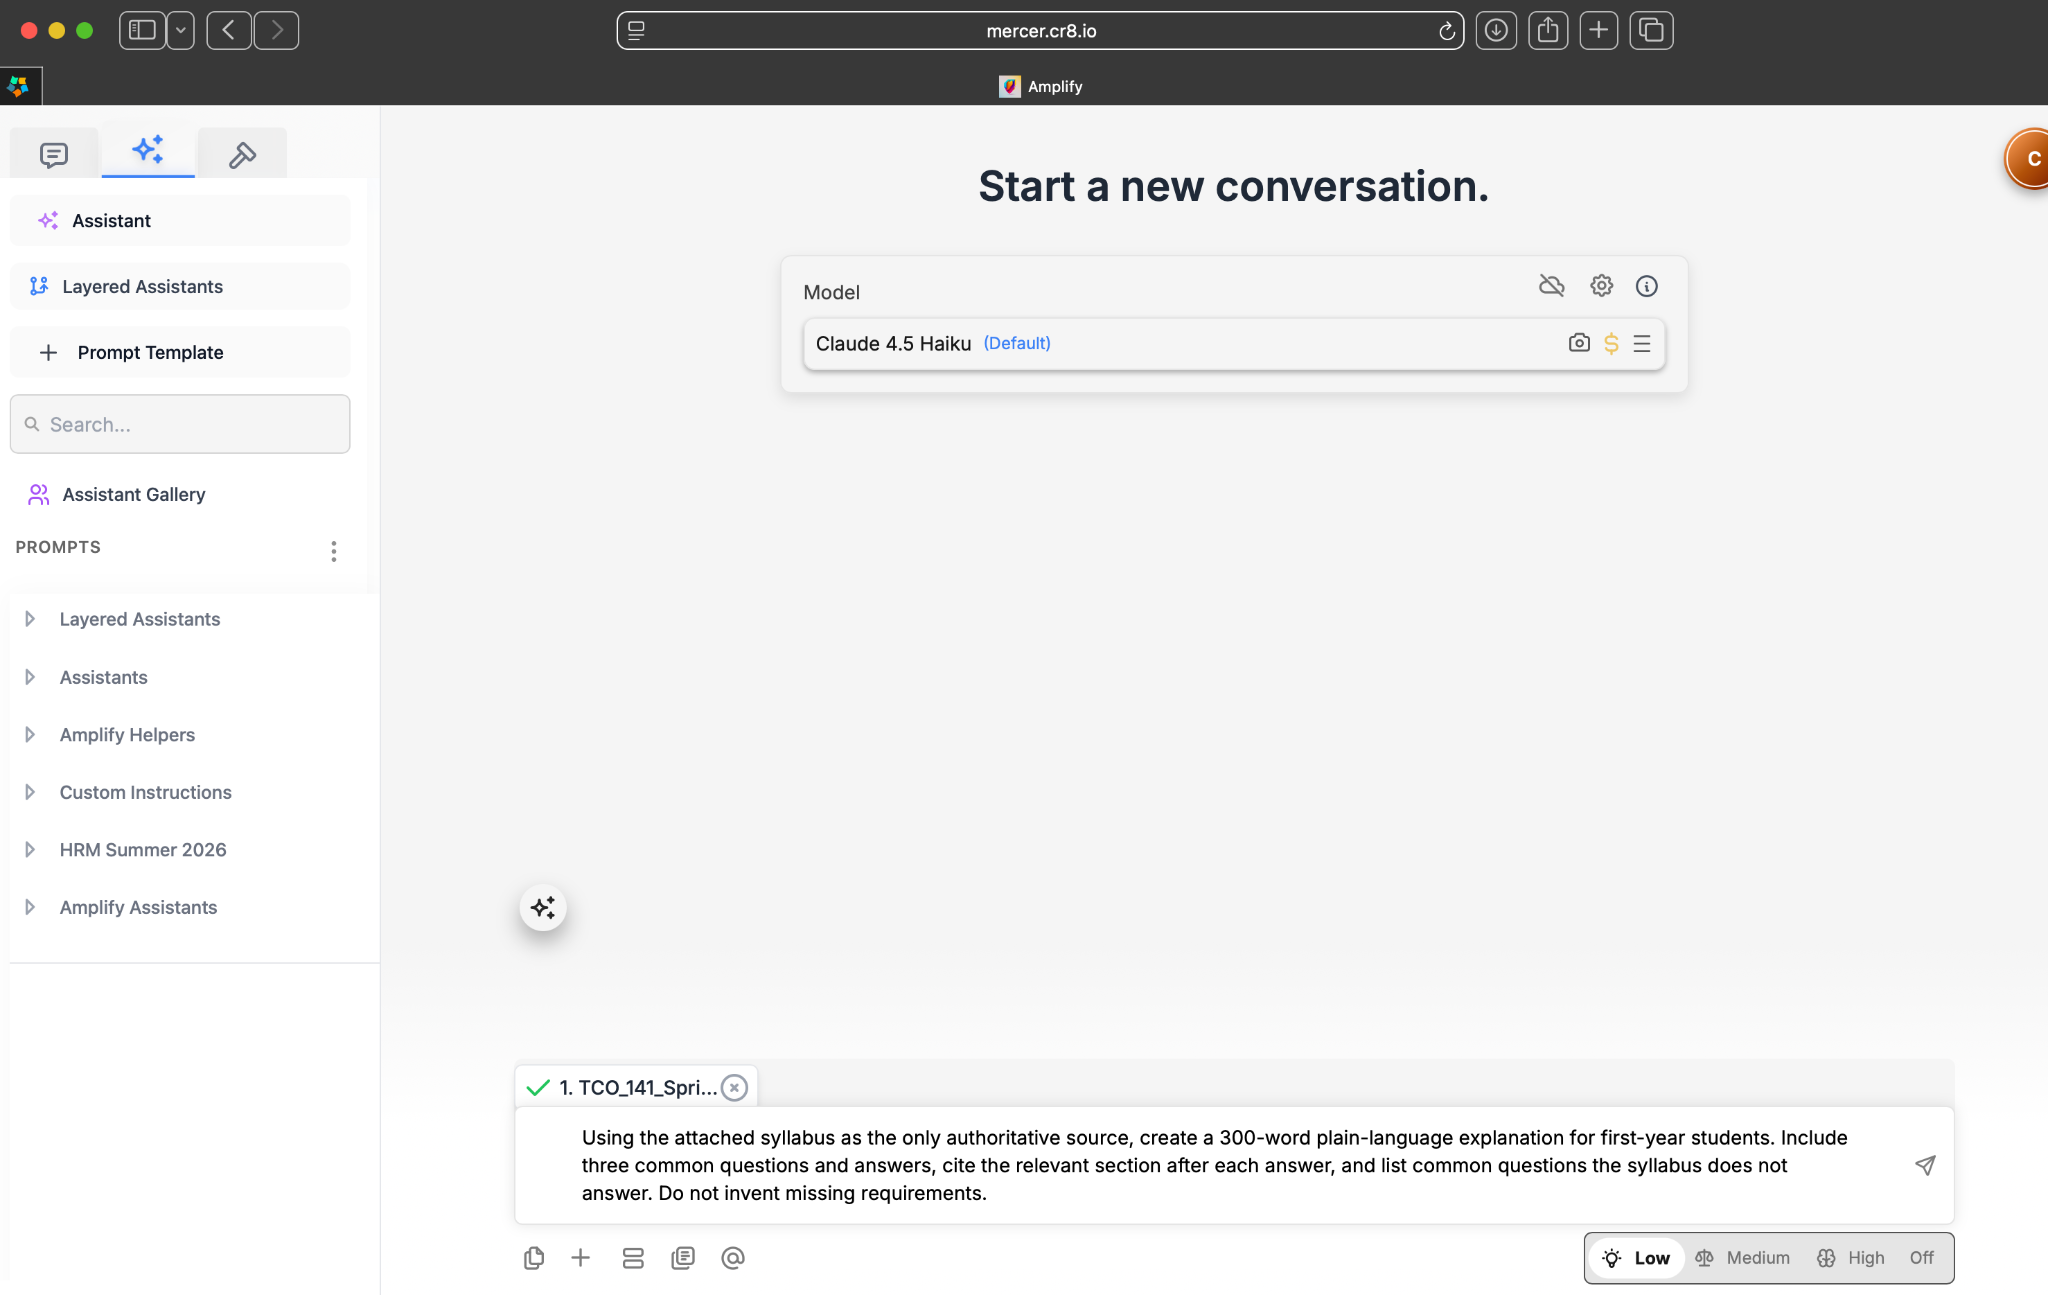Screen dimensions: 2048x1295
Task: Click the @ mention icon
Action: [733, 1258]
